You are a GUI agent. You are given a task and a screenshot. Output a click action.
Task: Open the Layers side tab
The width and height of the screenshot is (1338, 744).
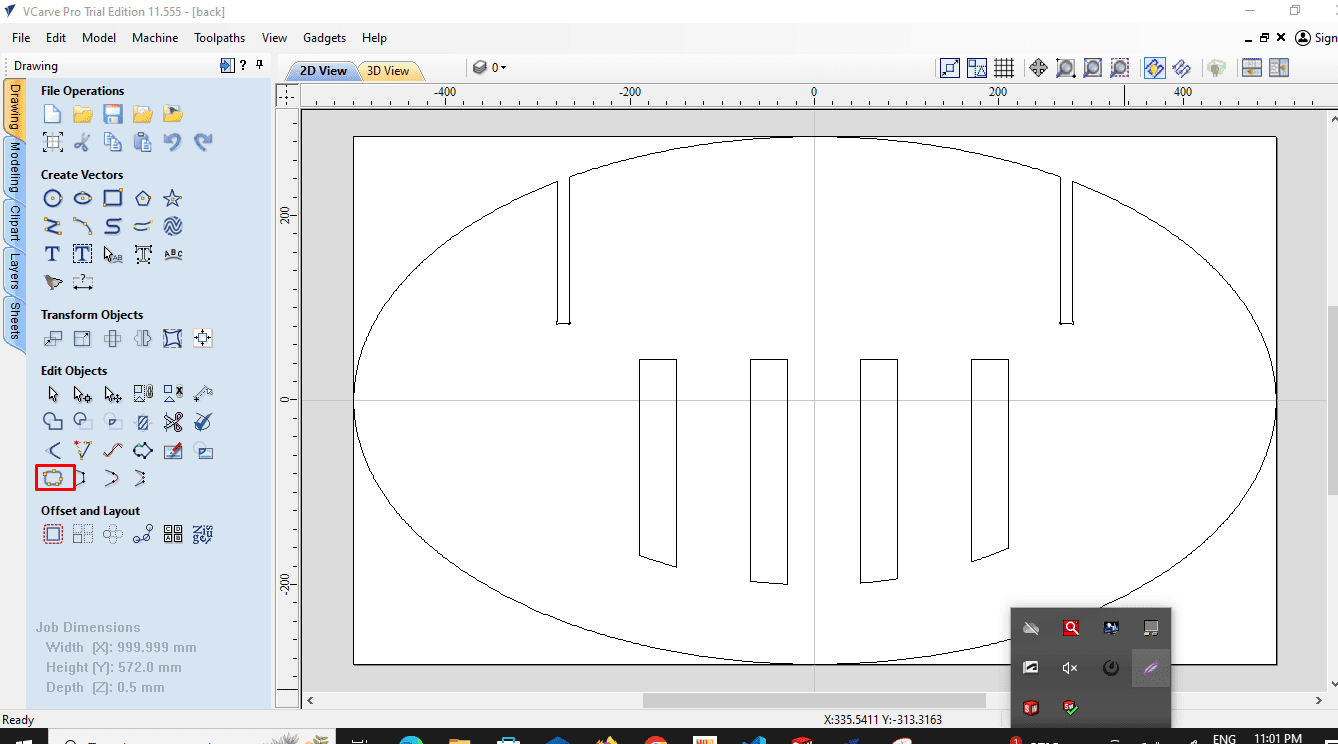click(x=14, y=271)
